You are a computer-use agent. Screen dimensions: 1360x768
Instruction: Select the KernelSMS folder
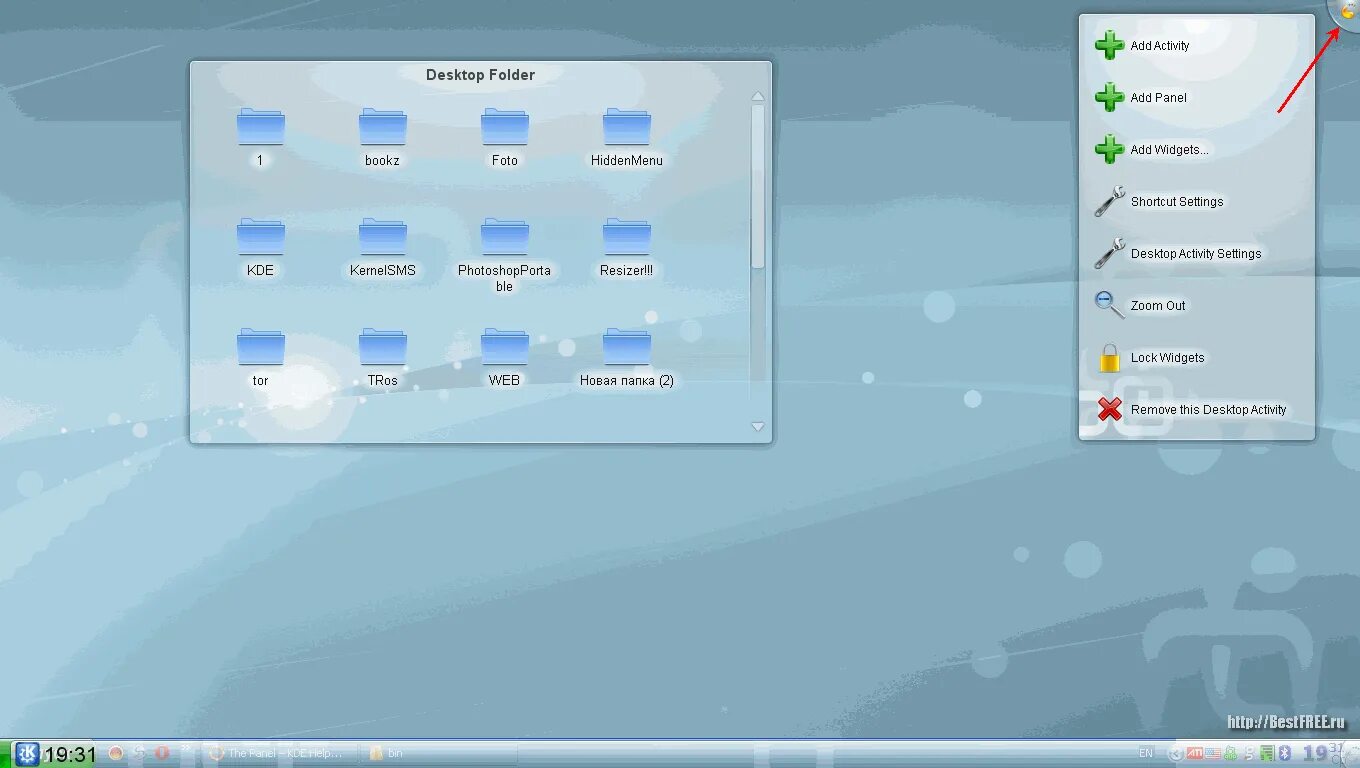coord(382,247)
